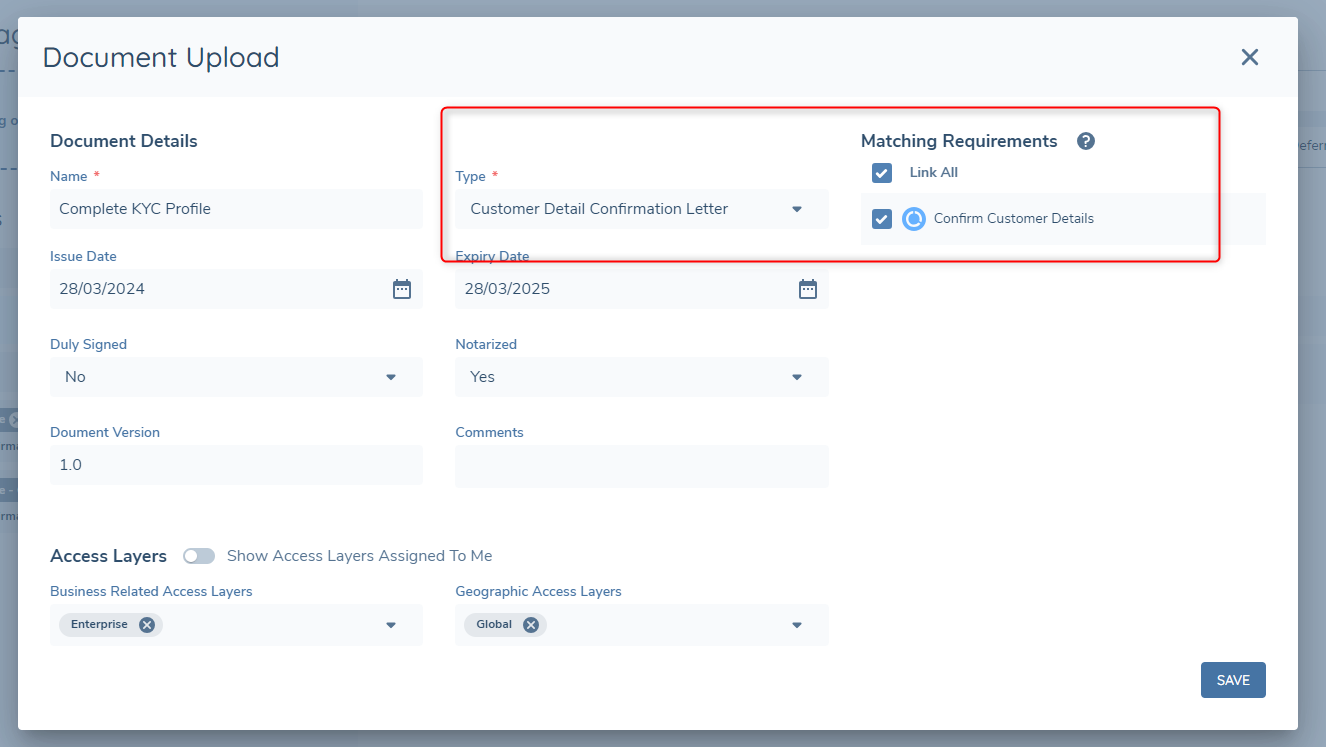
Task: Toggle Show Access Layers Assigned To Me
Action: (x=199, y=556)
